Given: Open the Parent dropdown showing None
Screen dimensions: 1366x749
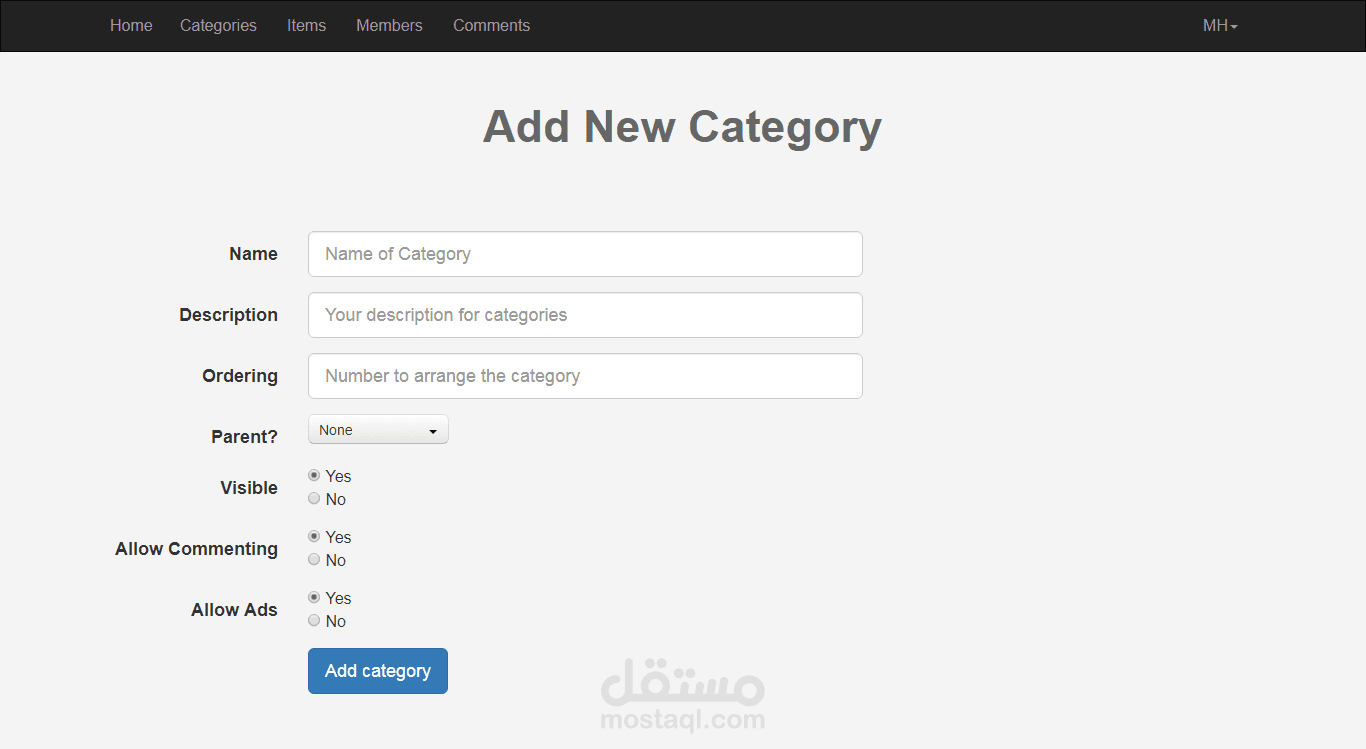Looking at the screenshot, I should (378, 430).
